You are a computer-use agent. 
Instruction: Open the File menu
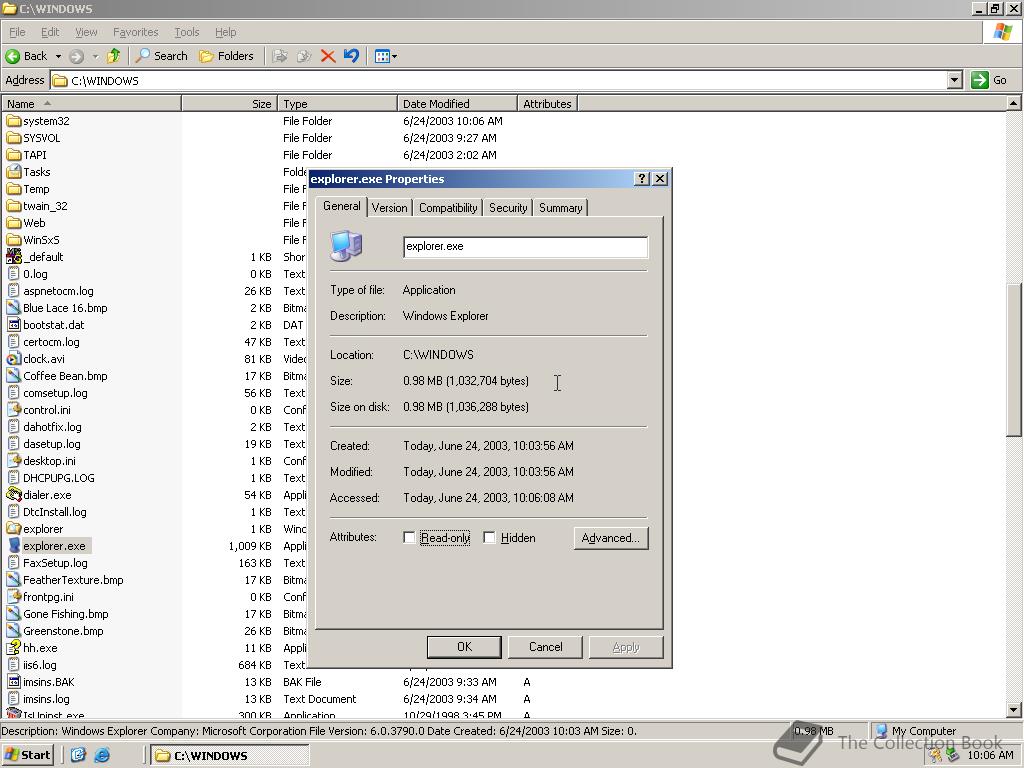(x=17, y=32)
